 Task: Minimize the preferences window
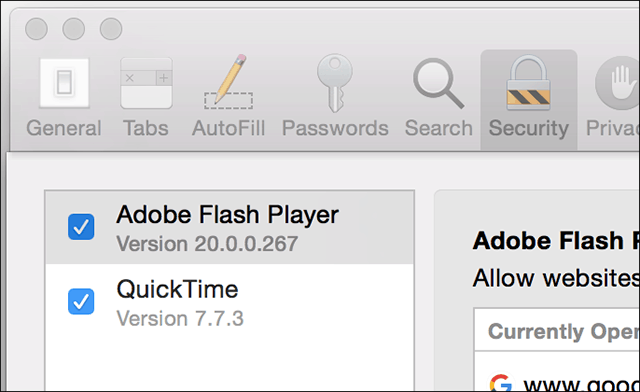click(73, 29)
